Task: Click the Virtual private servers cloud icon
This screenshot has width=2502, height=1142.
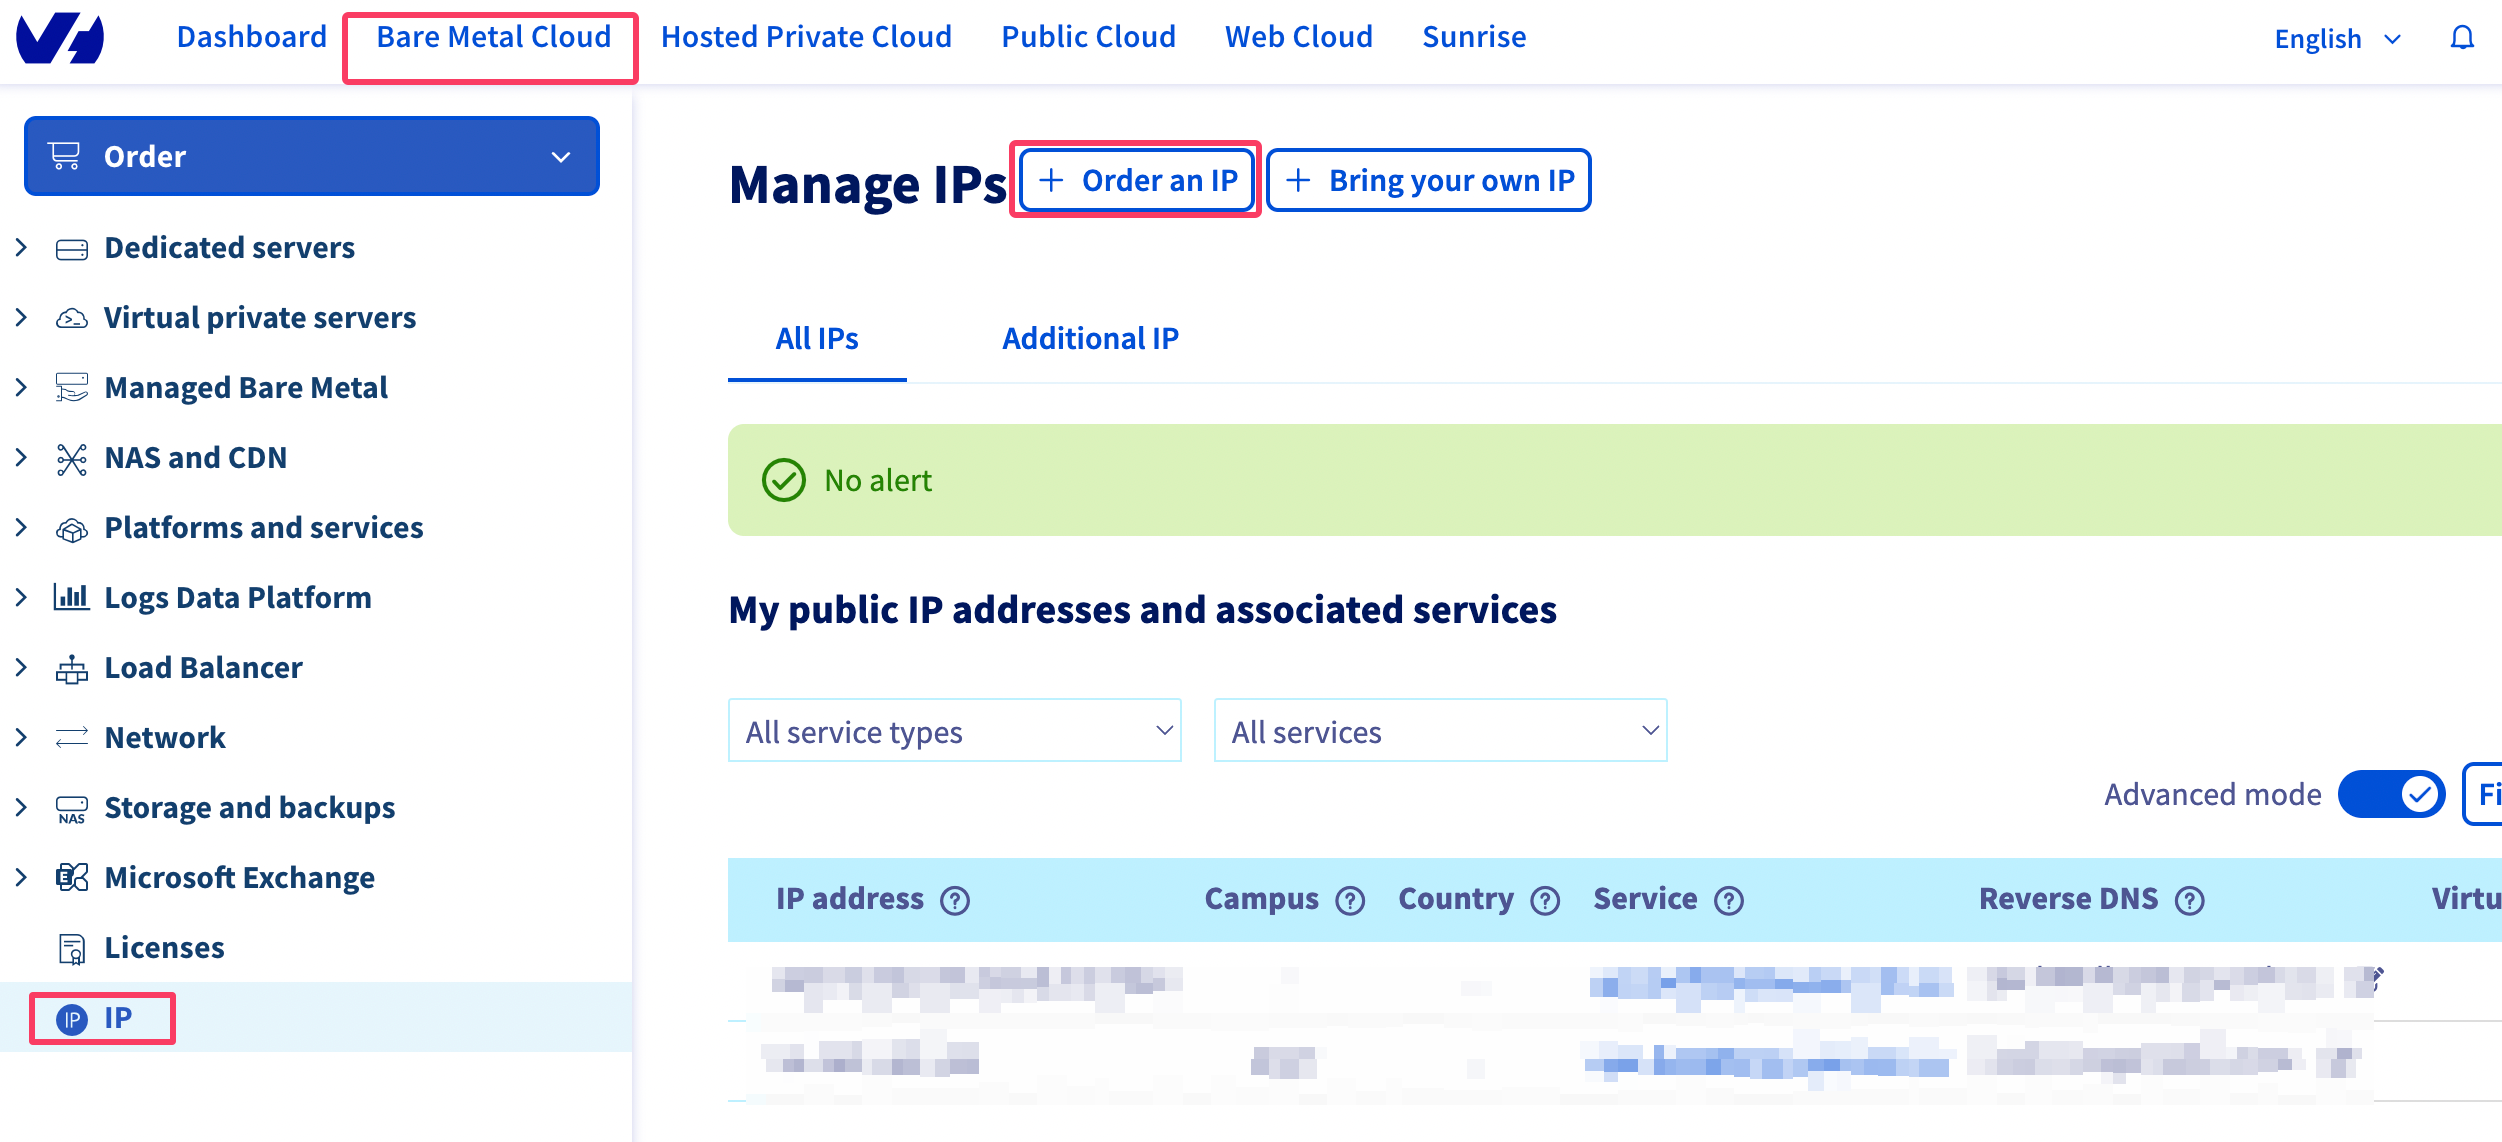Action: 72,318
